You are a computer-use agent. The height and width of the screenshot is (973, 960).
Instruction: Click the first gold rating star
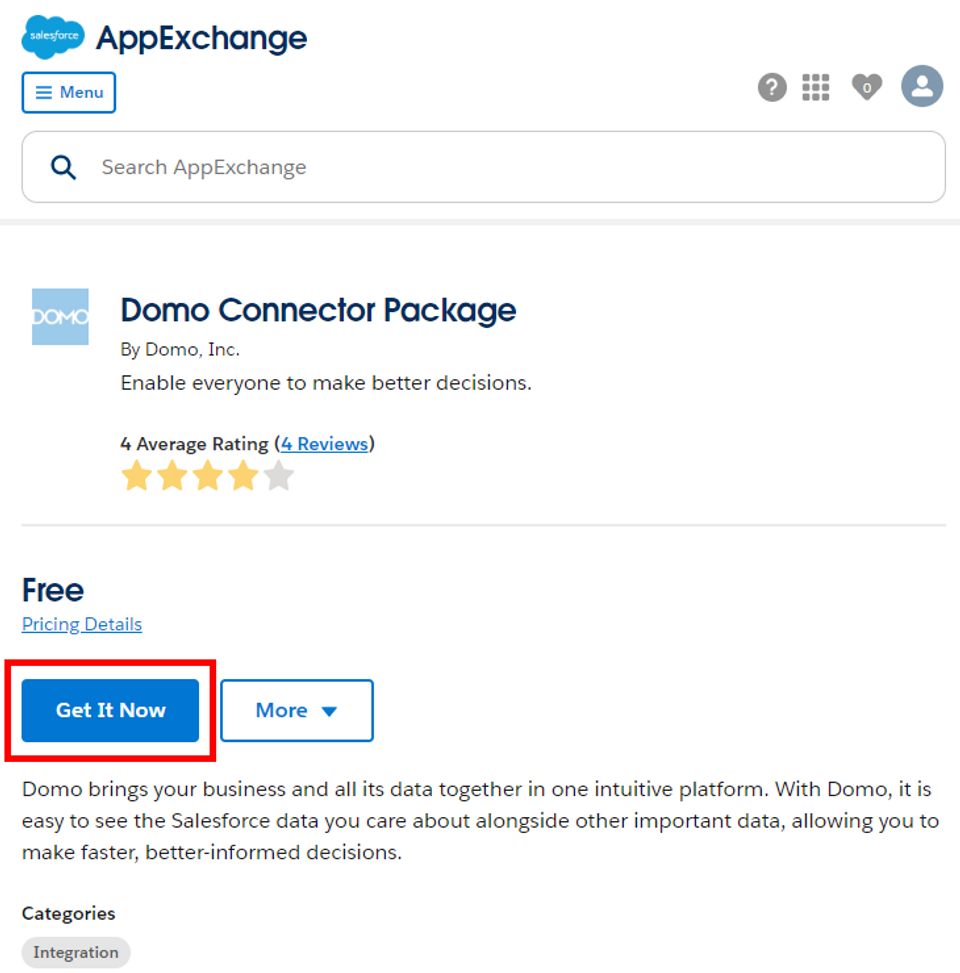(137, 476)
